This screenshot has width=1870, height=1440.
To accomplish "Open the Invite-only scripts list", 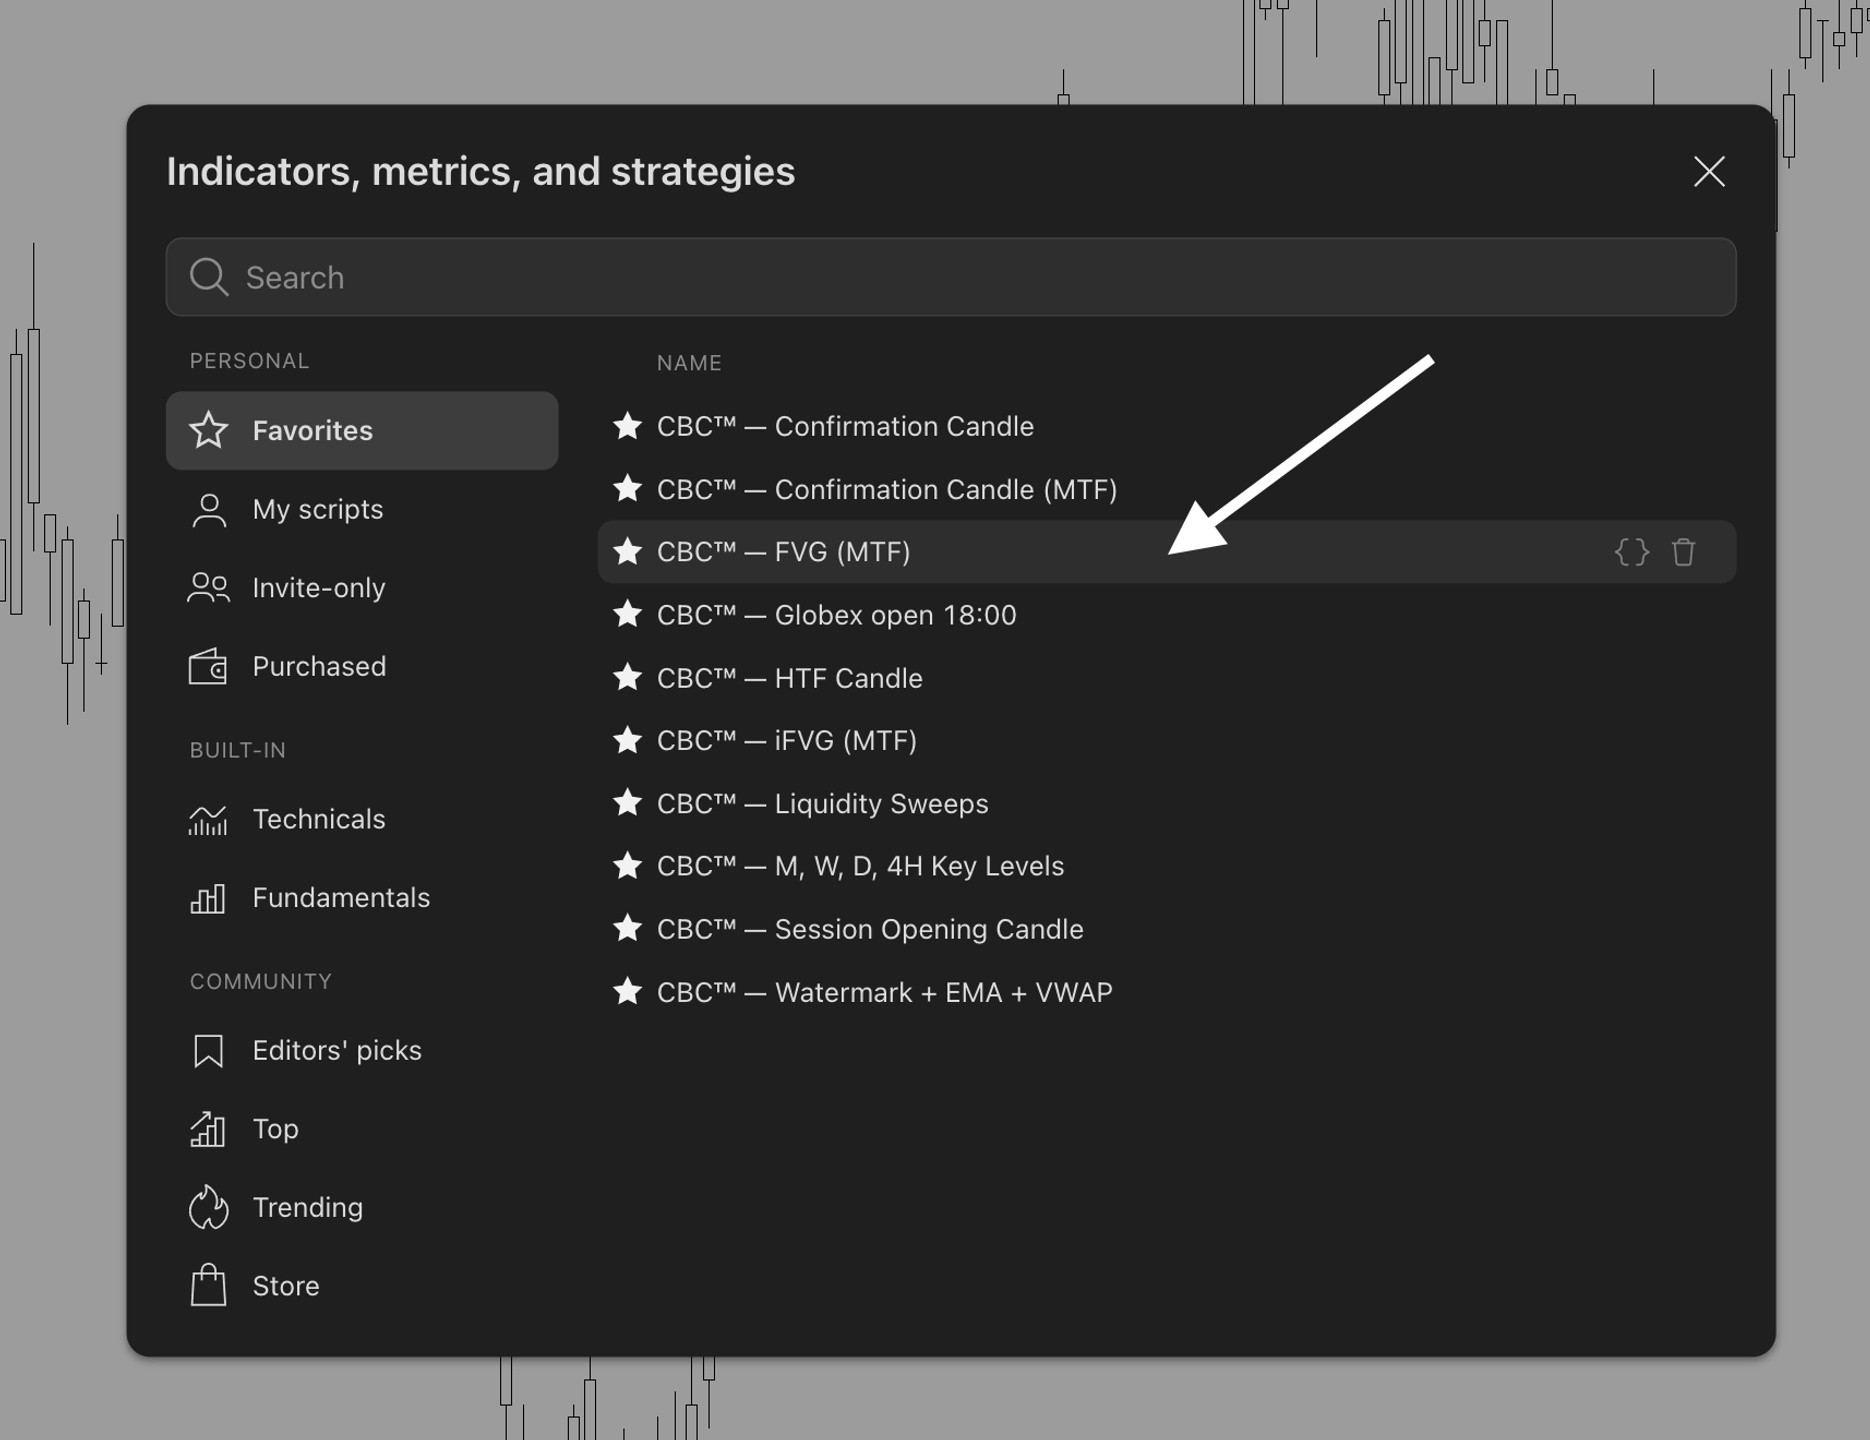I will (362, 587).
